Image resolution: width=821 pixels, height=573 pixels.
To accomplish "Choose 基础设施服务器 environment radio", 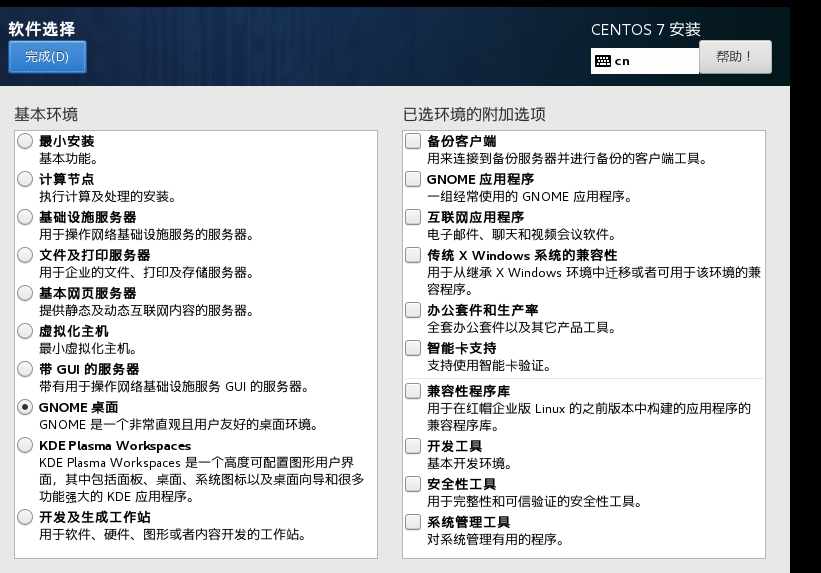I will (x=25, y=217).
